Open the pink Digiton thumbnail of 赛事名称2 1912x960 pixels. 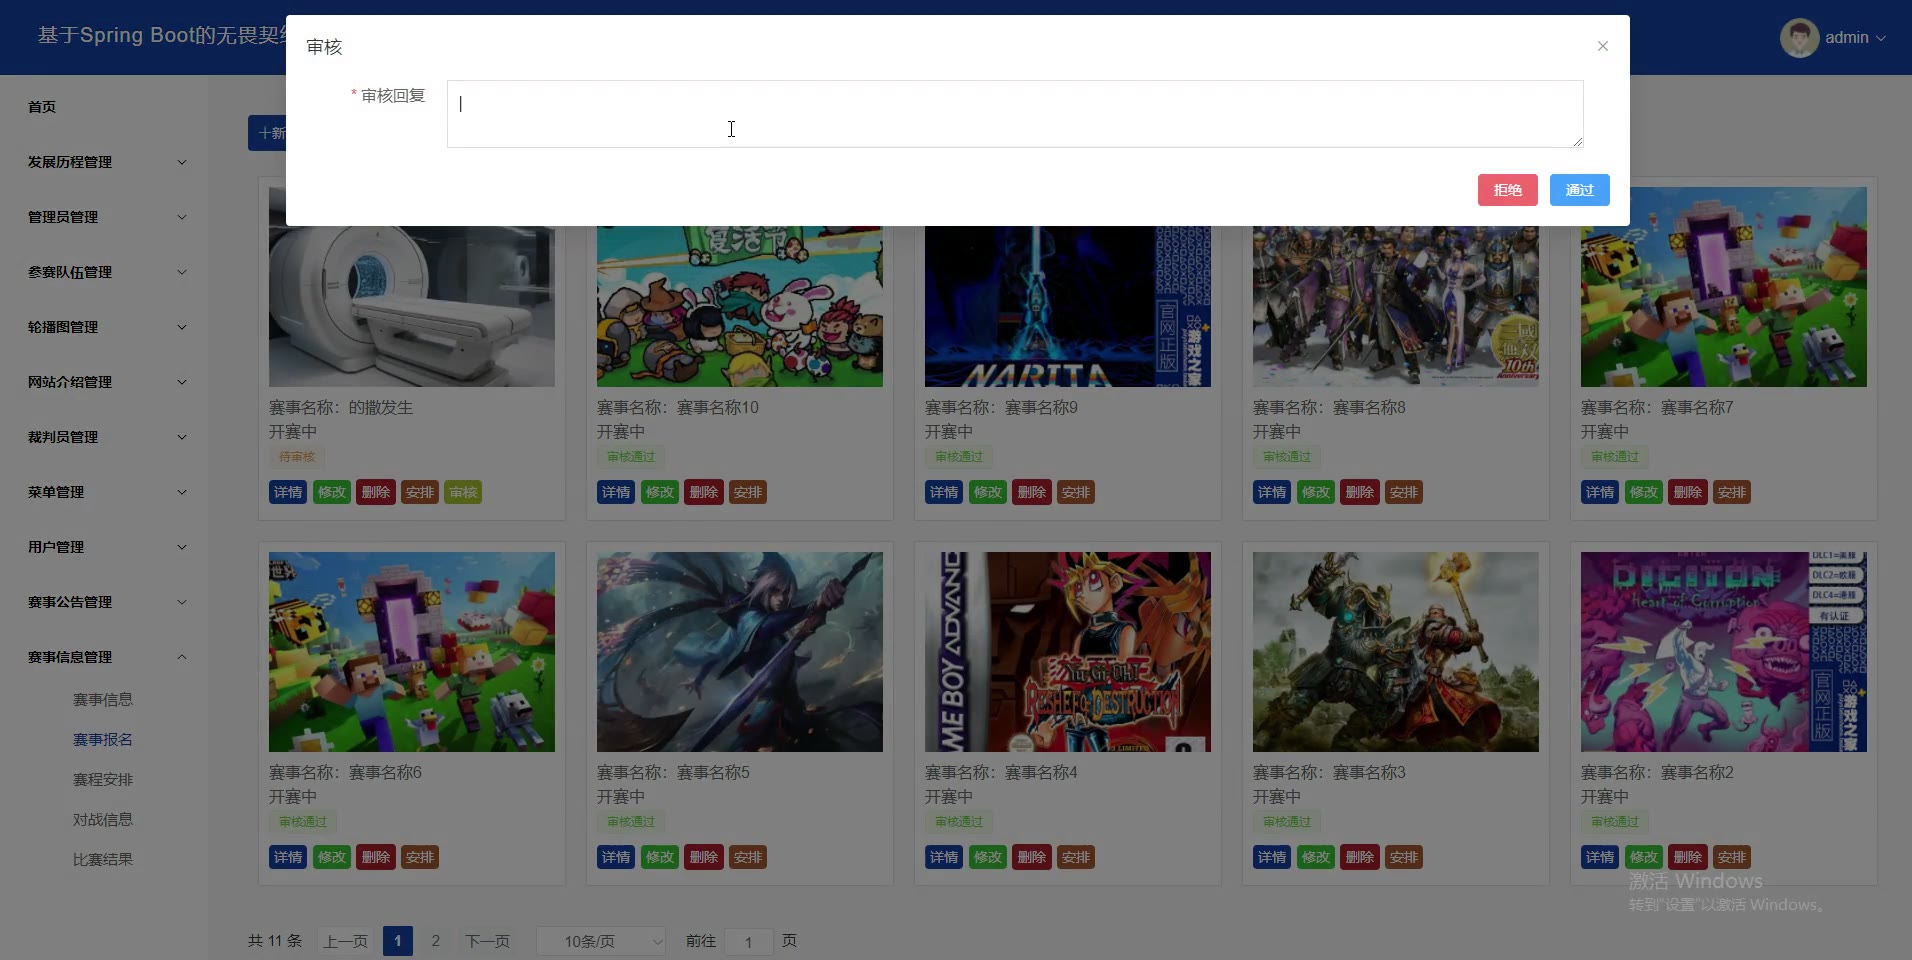[x=1724, y=652]
